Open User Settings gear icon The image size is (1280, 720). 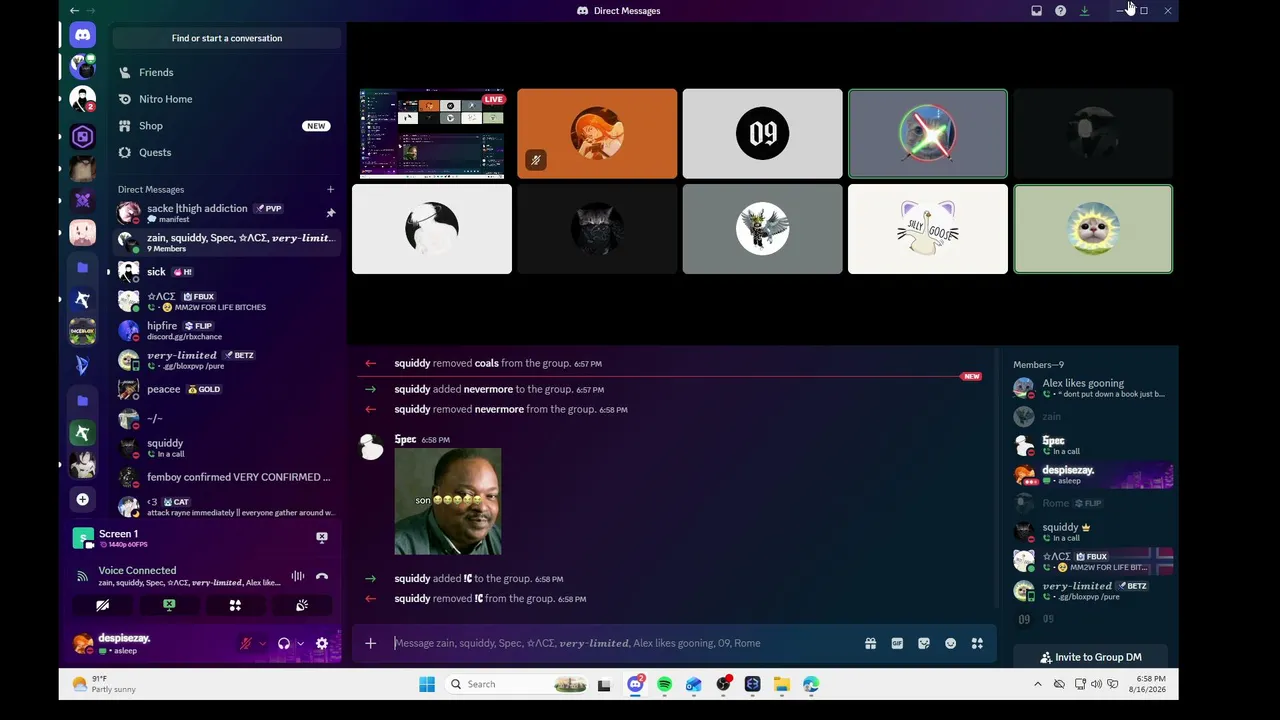322,644
